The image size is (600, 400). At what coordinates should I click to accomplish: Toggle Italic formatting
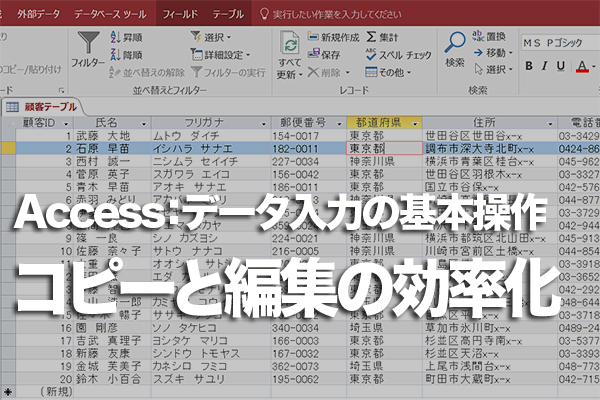(545, 66)
